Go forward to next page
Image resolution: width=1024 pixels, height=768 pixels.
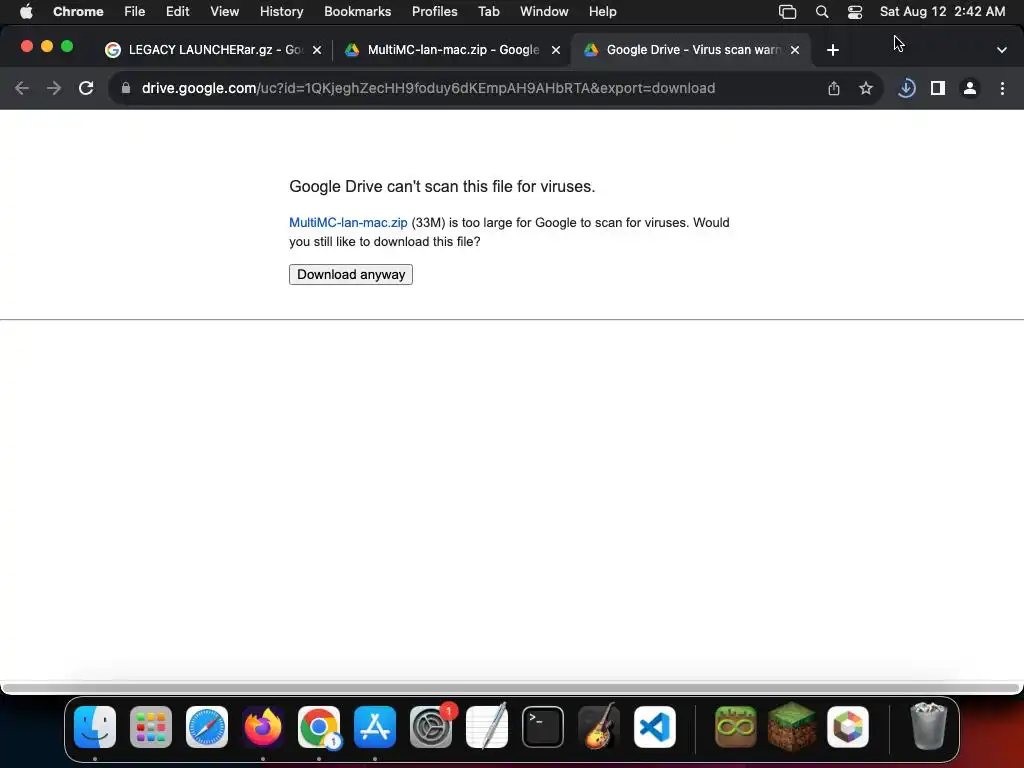click(x=54, y=88)
